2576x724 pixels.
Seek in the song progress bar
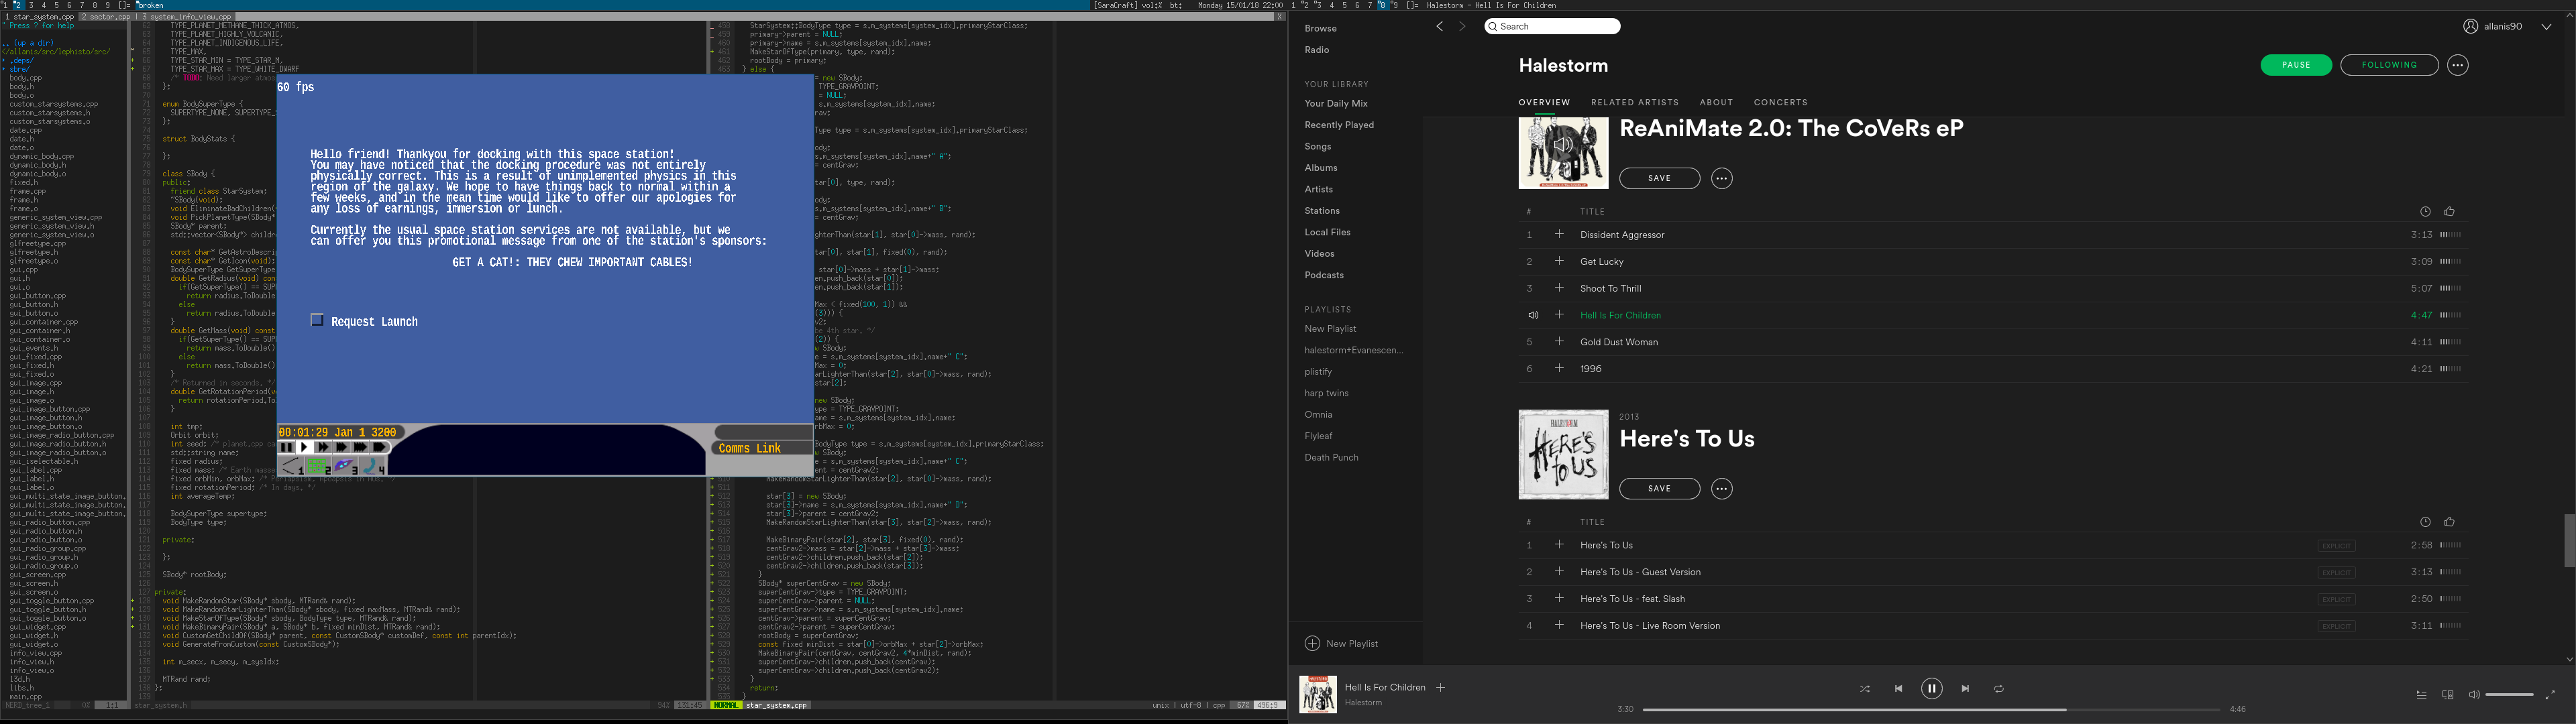pos(1930,709)
